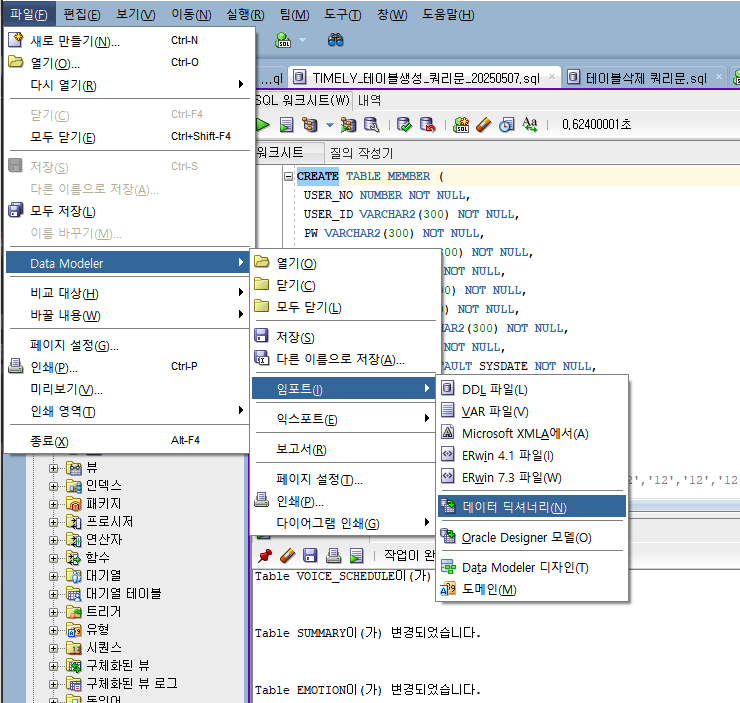
Task: Open the 도움말(H) menu in menu bar
Action: (448, 15)
